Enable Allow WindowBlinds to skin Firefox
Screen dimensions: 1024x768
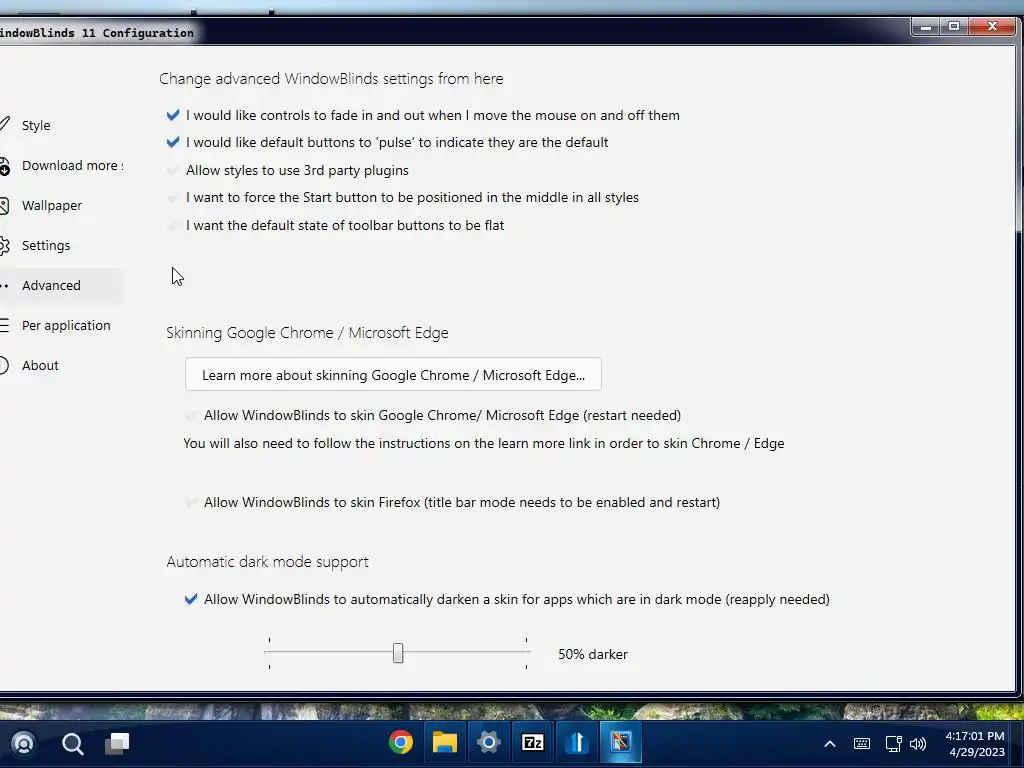point(191,502)
